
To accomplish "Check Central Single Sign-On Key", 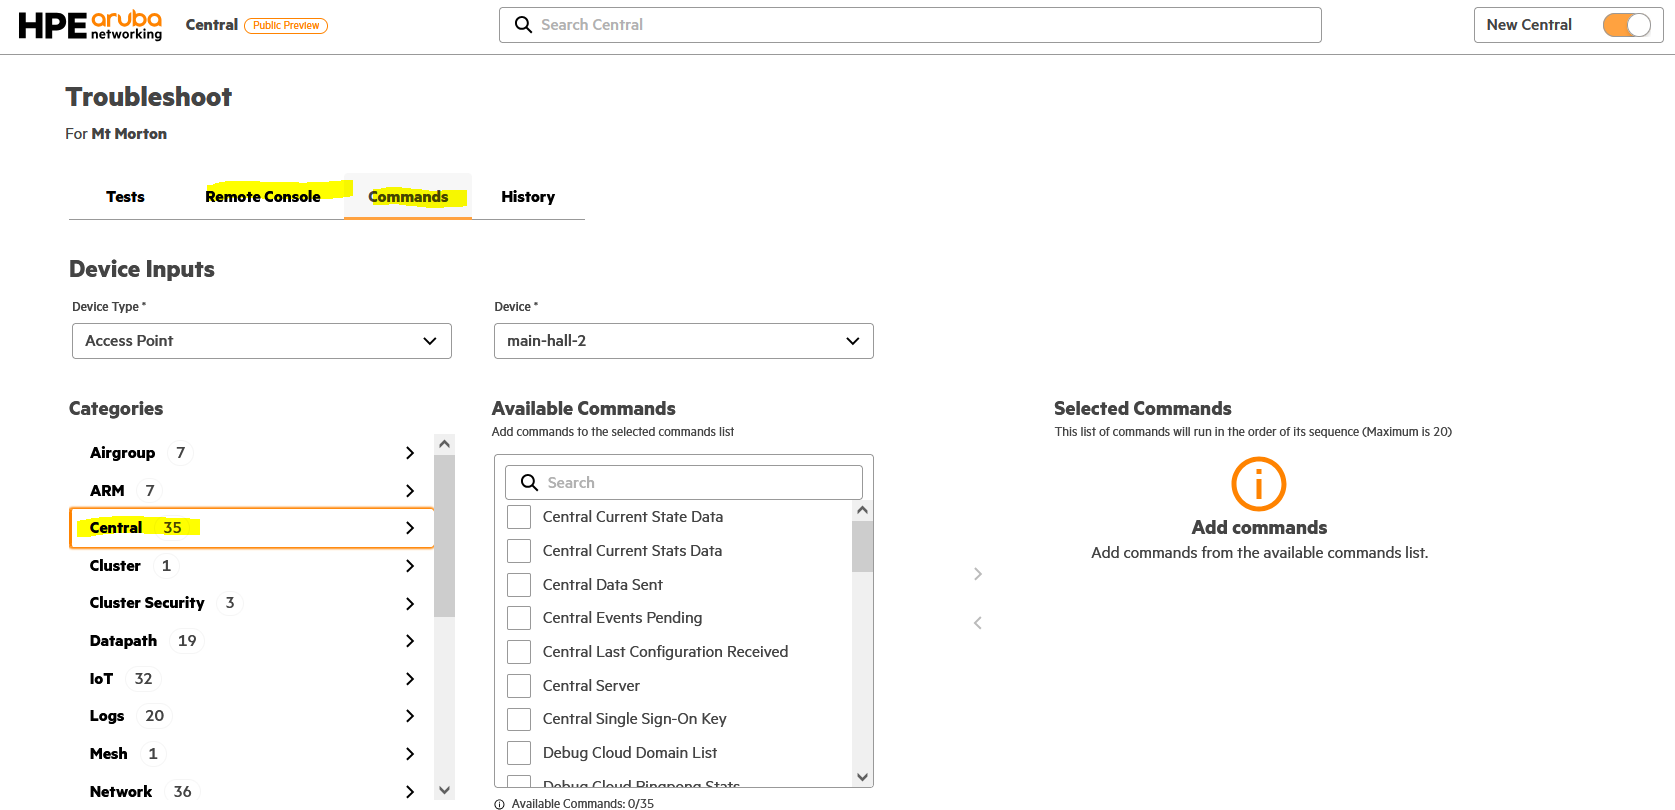I will click(519, 719).
